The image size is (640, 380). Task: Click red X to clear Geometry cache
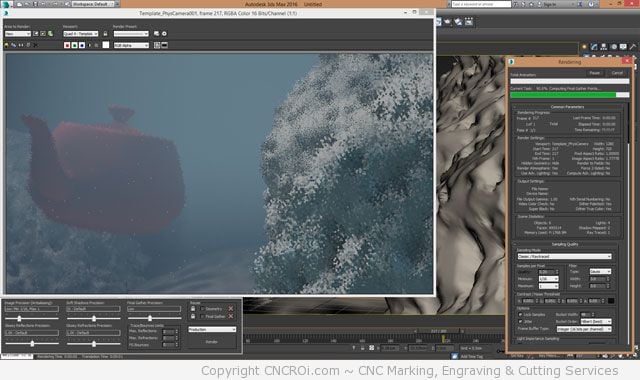(x=231, y=309)
